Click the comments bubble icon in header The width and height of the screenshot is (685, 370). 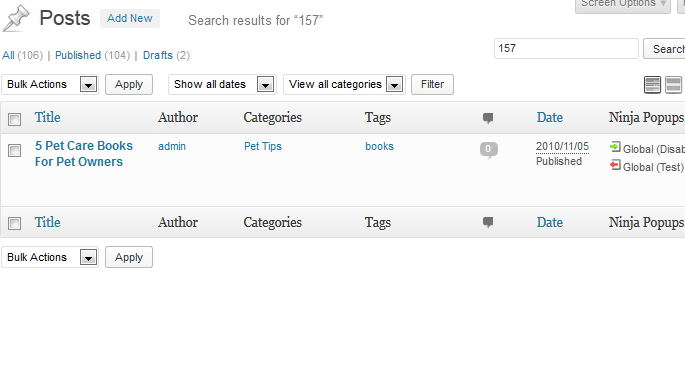pos(488,118)
